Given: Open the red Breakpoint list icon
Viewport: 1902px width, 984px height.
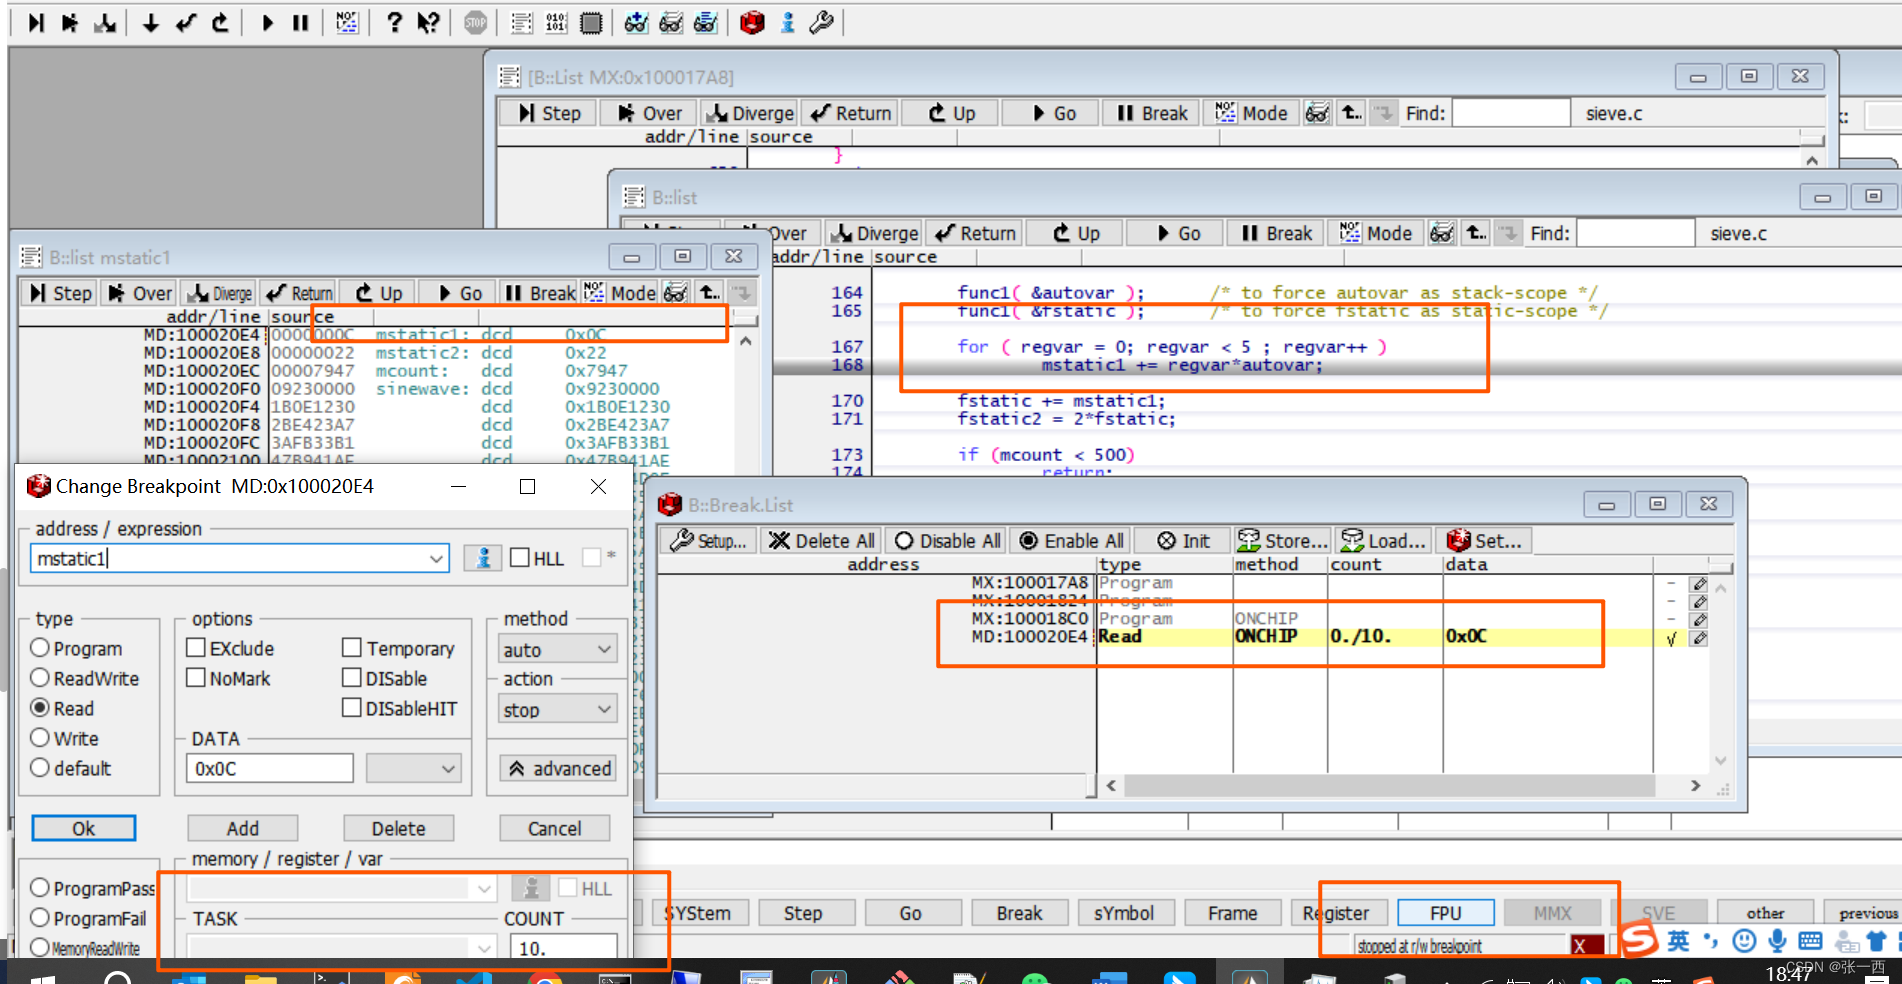Looking at the screenshot, I should [752, 22].
